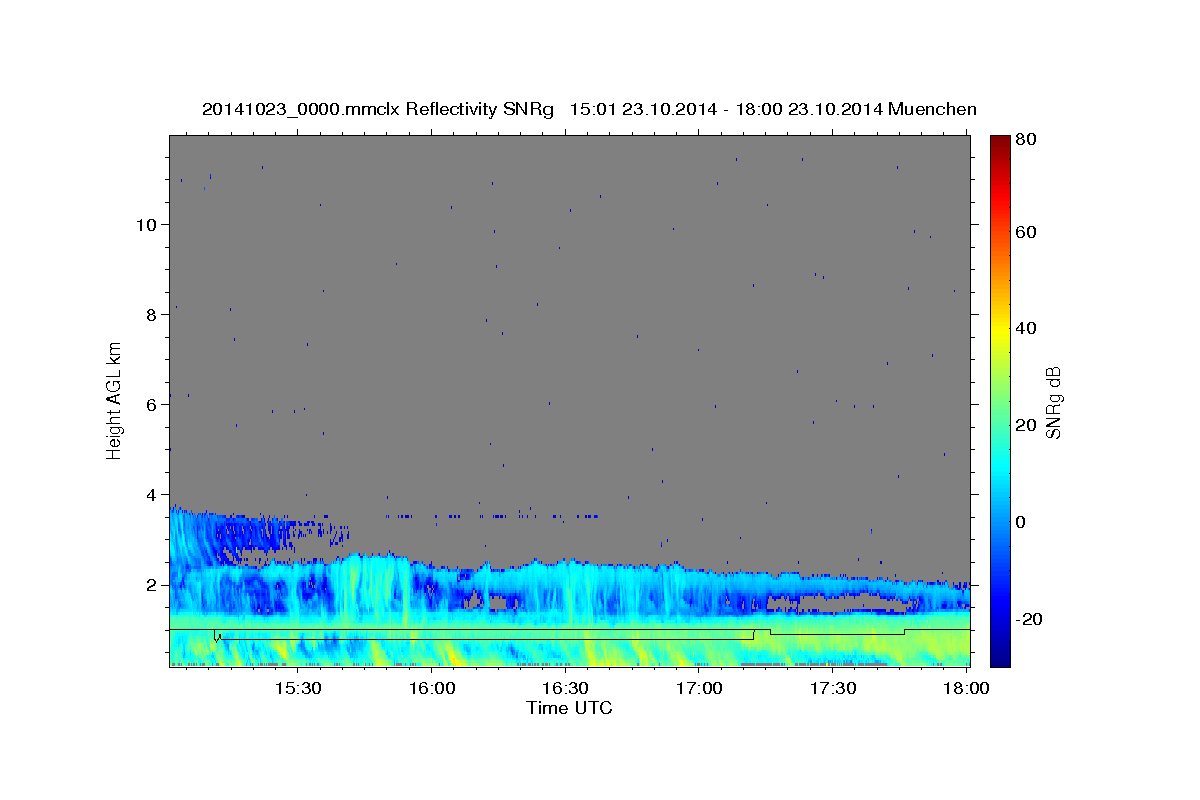
Task: Click the height tick label 6
Action: [153, 404]
